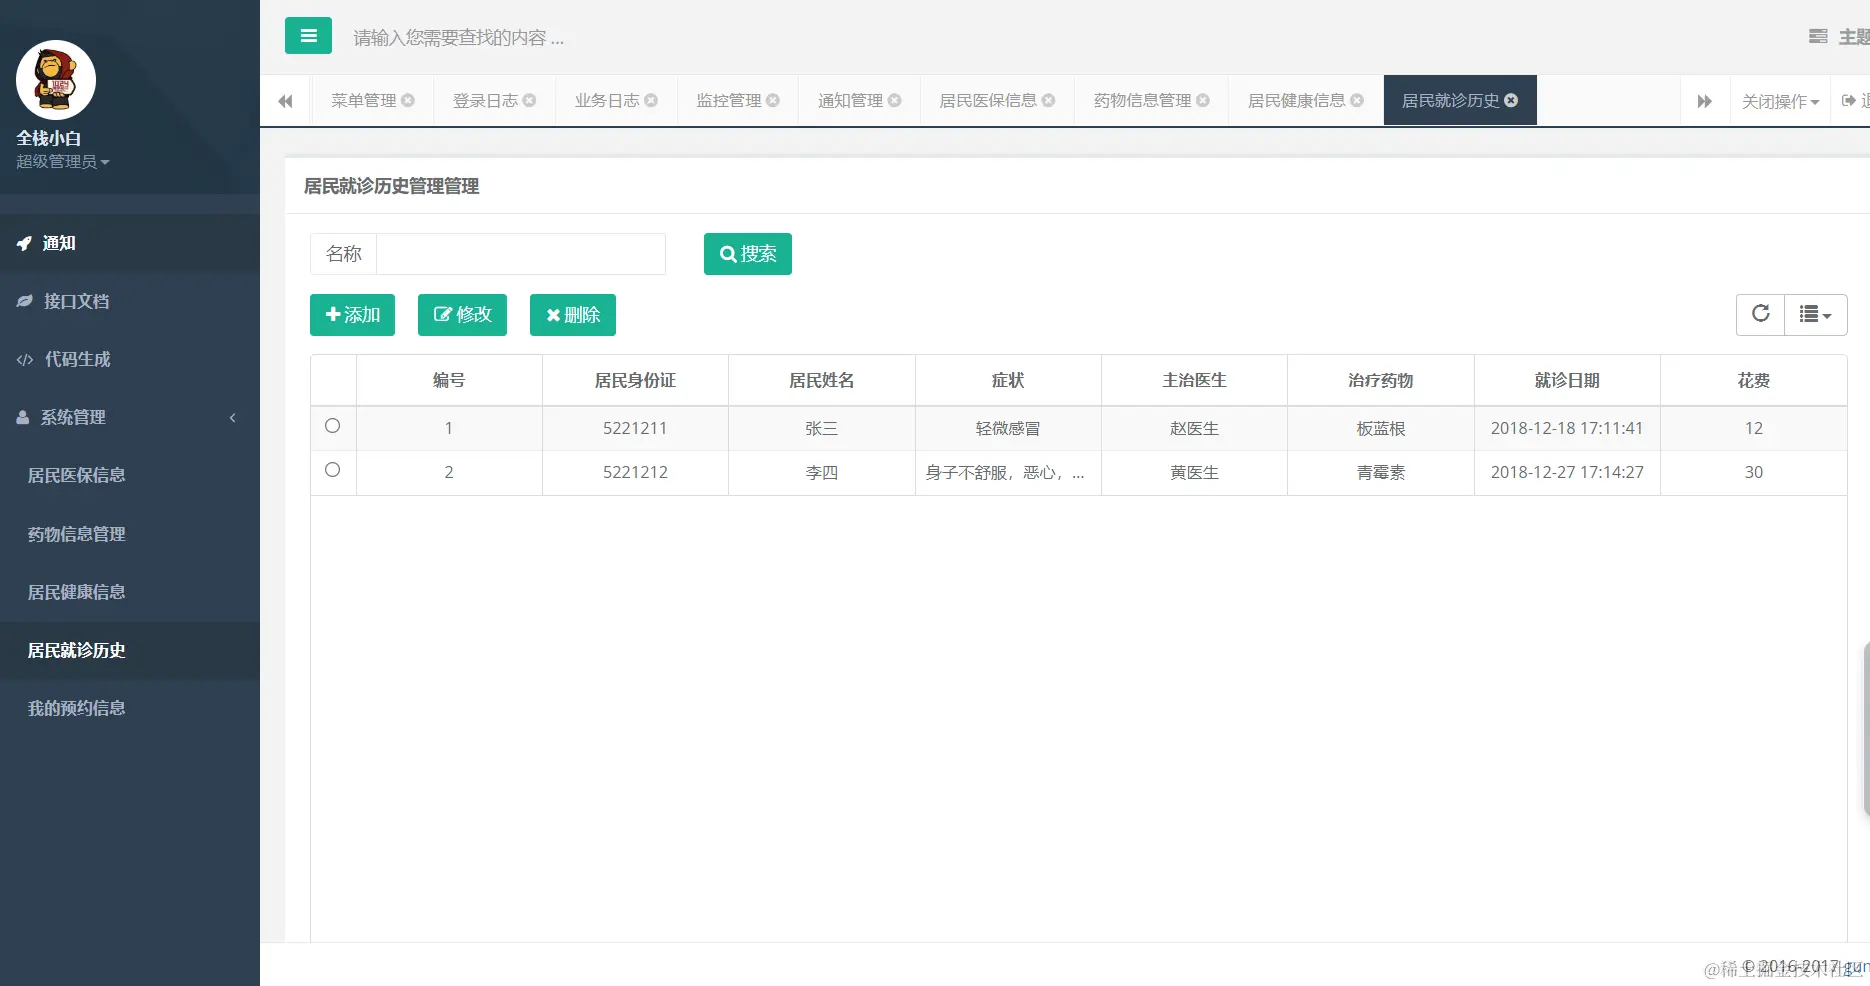Open the 关闭操作 dropdown
This screenshot has width=1870, height=986.
coord(1780,101)
